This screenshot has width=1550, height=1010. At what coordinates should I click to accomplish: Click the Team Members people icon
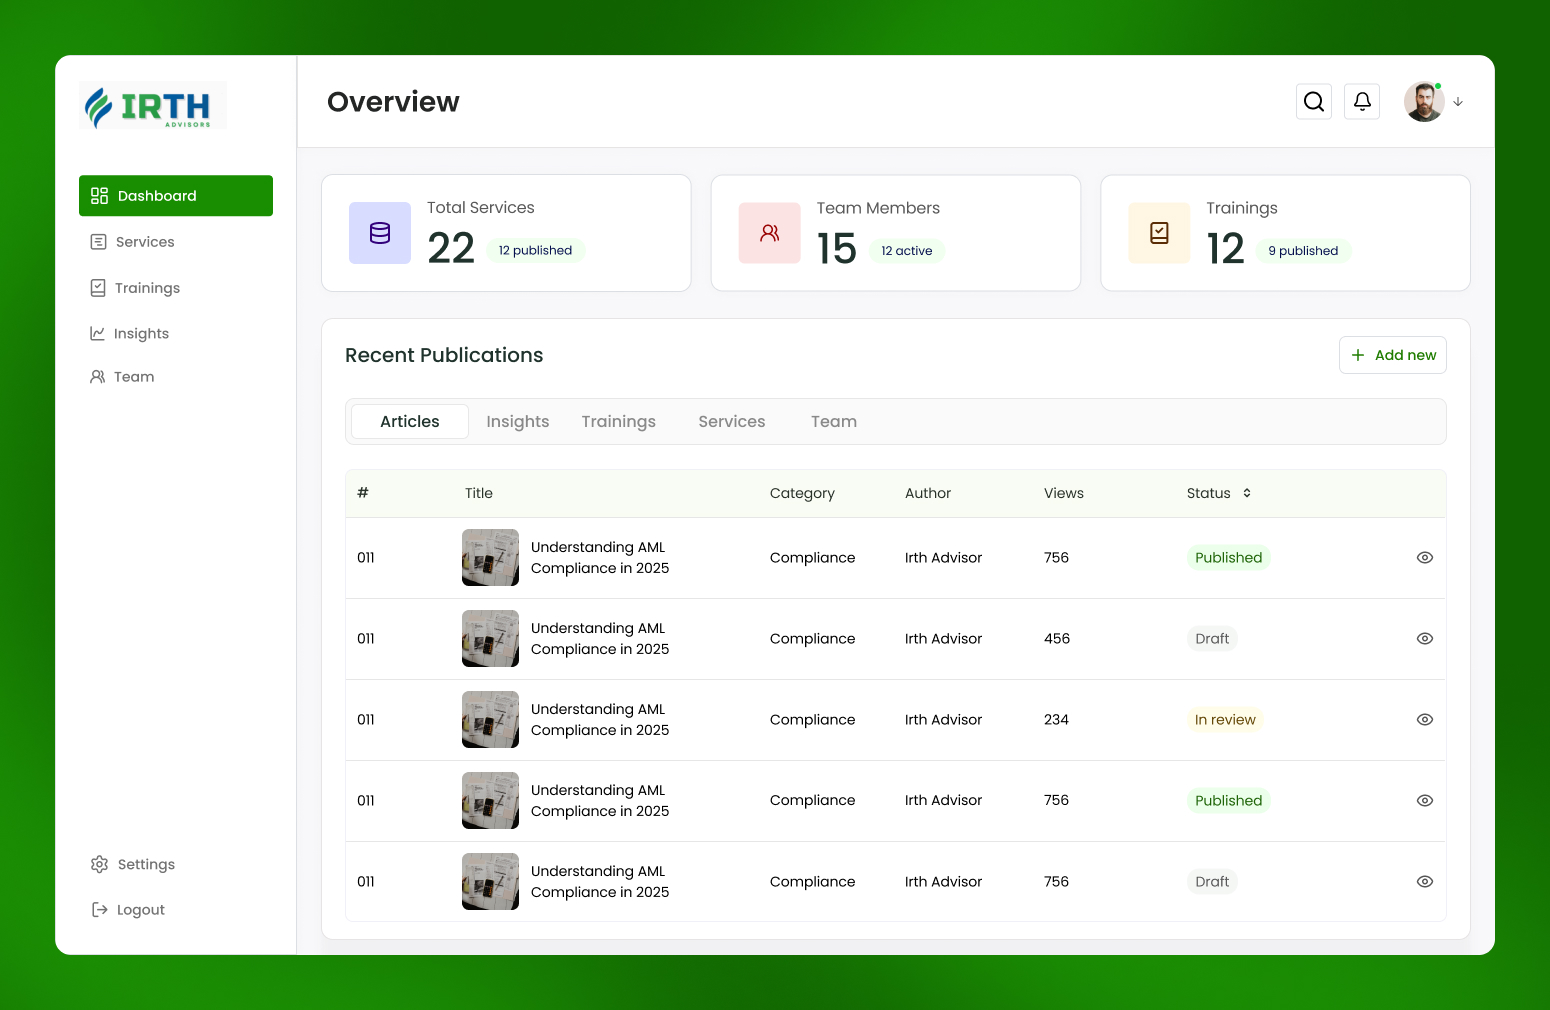pyautogui.click(x=769, y=233)
